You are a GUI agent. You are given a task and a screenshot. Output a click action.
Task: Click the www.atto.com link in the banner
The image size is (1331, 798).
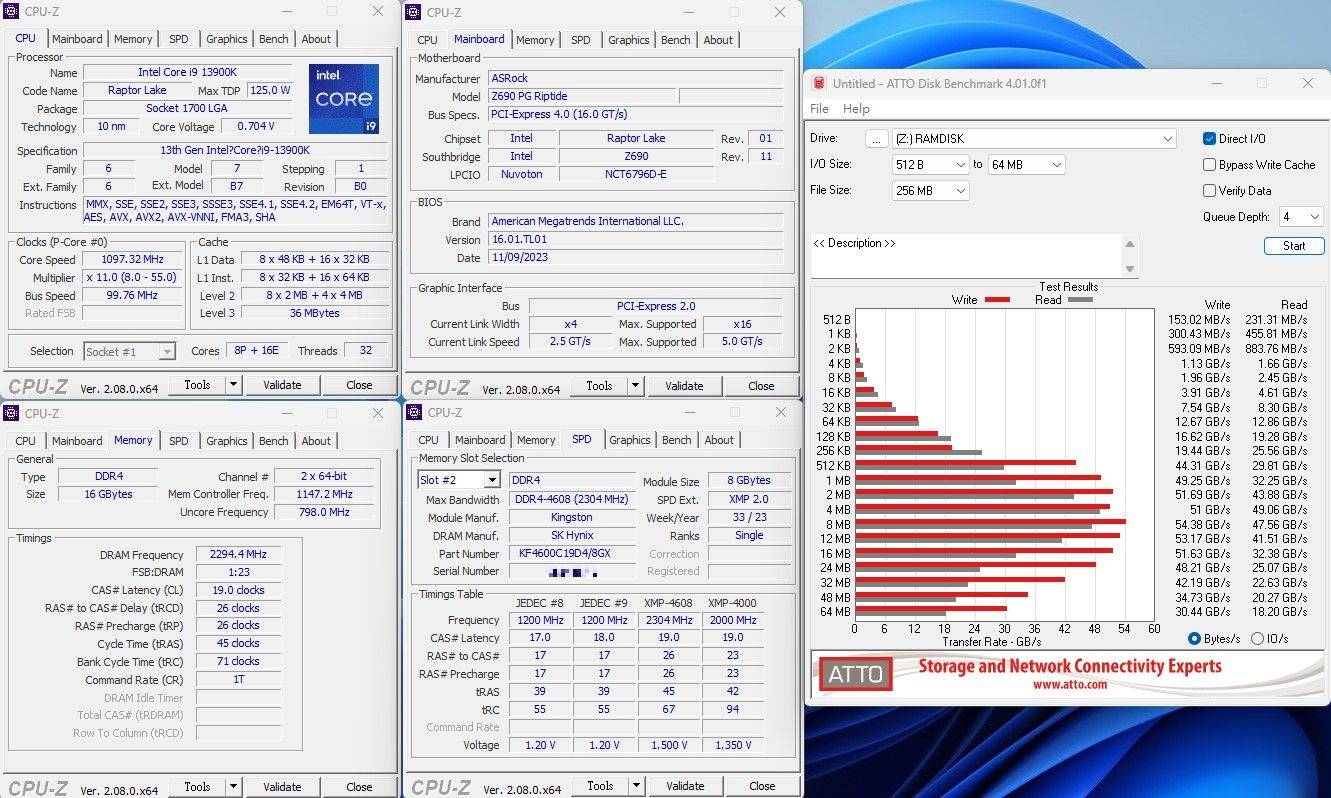[1069, 685]
